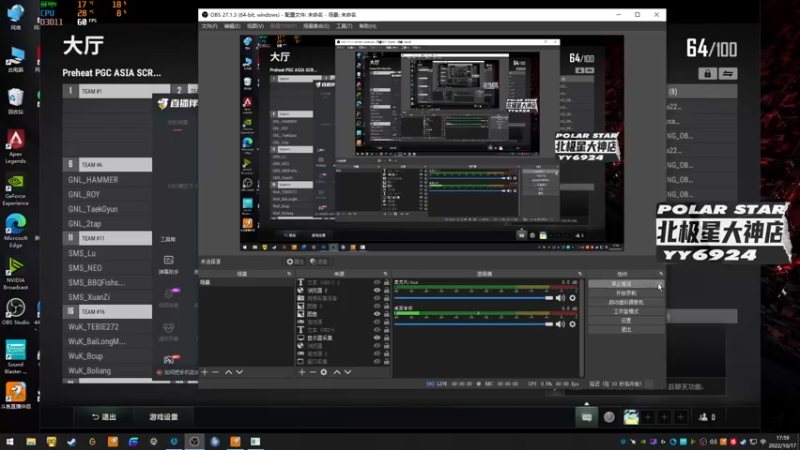This screenshot has height=450, width=800.
Task: Click the lobby 游戏设置 button
Action: pyautogui.click(x=164, y=417)
